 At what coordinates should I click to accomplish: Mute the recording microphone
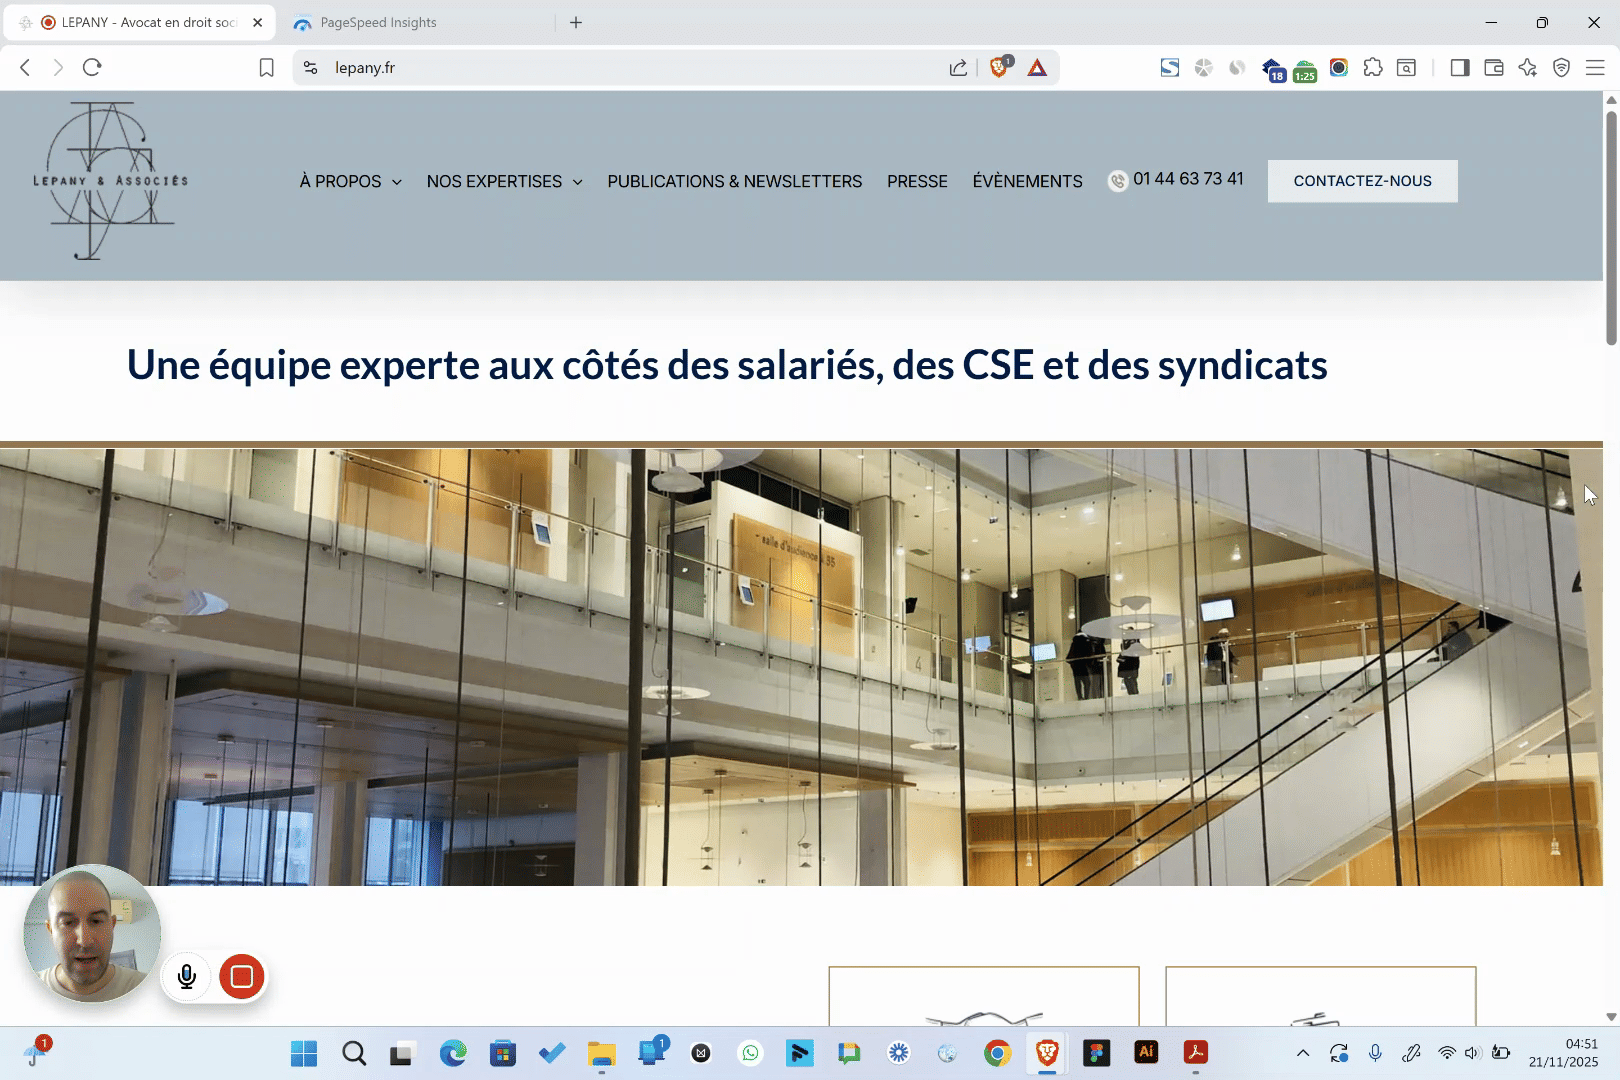[187, 977]
